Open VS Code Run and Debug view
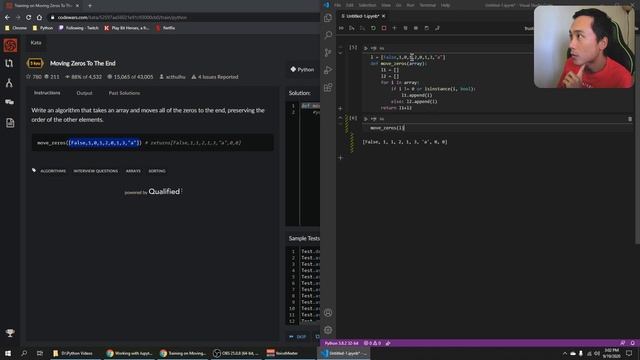 328,70
